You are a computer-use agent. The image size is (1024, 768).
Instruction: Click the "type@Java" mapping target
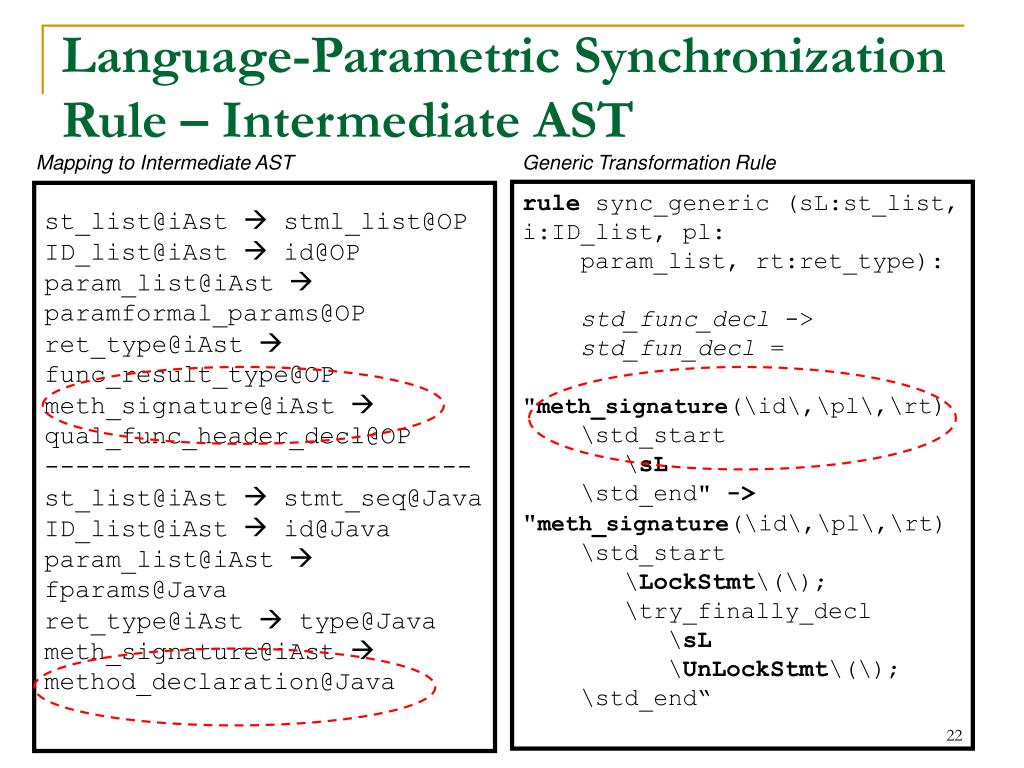[367, 621]
